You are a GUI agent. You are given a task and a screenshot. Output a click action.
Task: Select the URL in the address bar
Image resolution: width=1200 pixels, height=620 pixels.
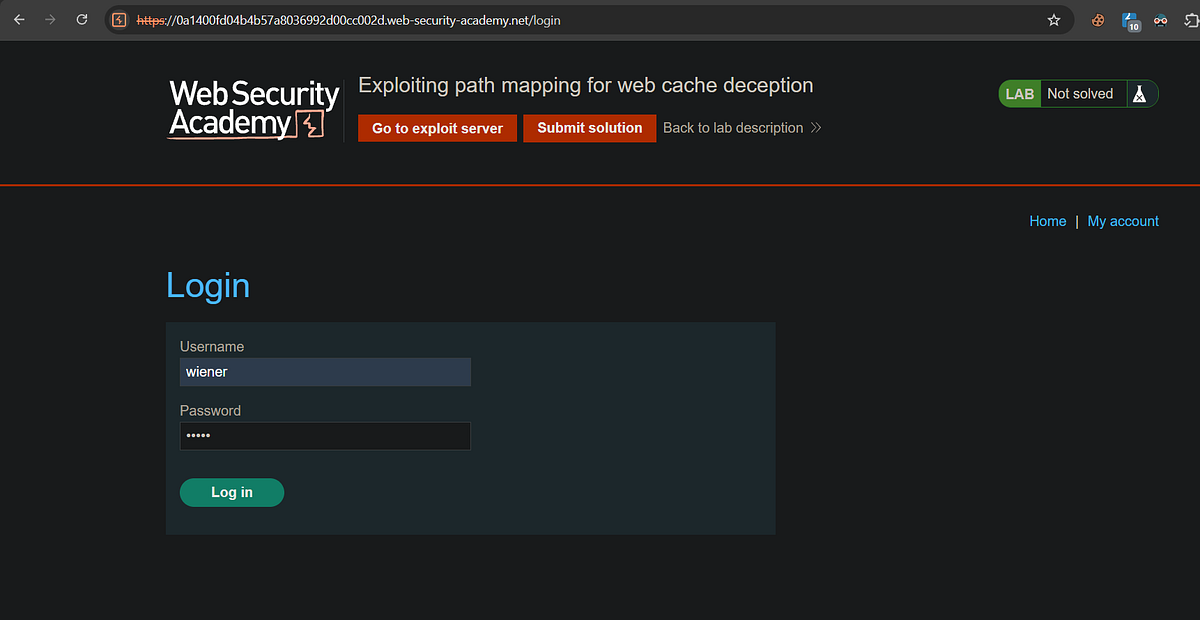coord(348,20)
